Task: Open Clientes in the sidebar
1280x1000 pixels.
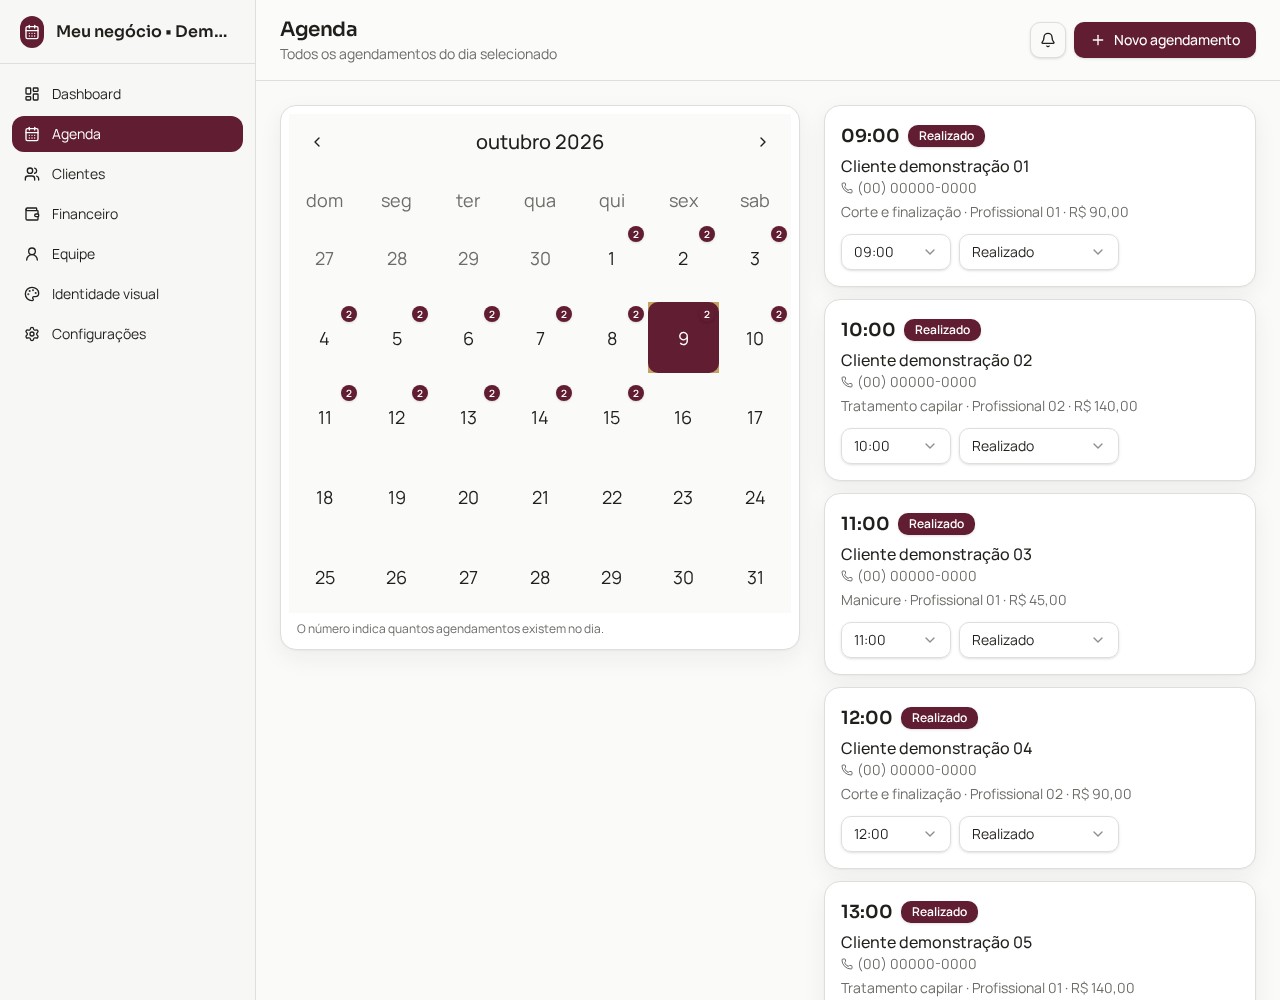Action: 127,174
